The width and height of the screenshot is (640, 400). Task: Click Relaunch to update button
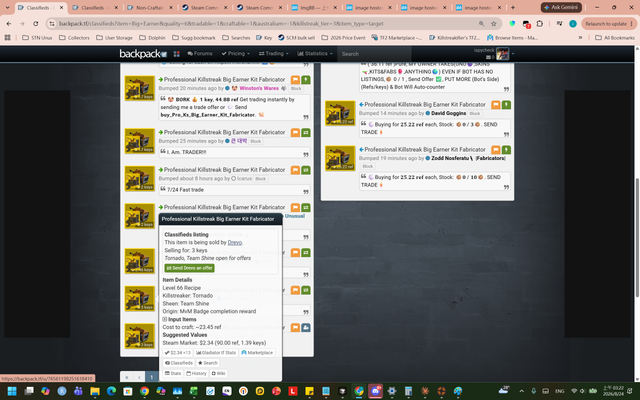[x=609, y=24]
